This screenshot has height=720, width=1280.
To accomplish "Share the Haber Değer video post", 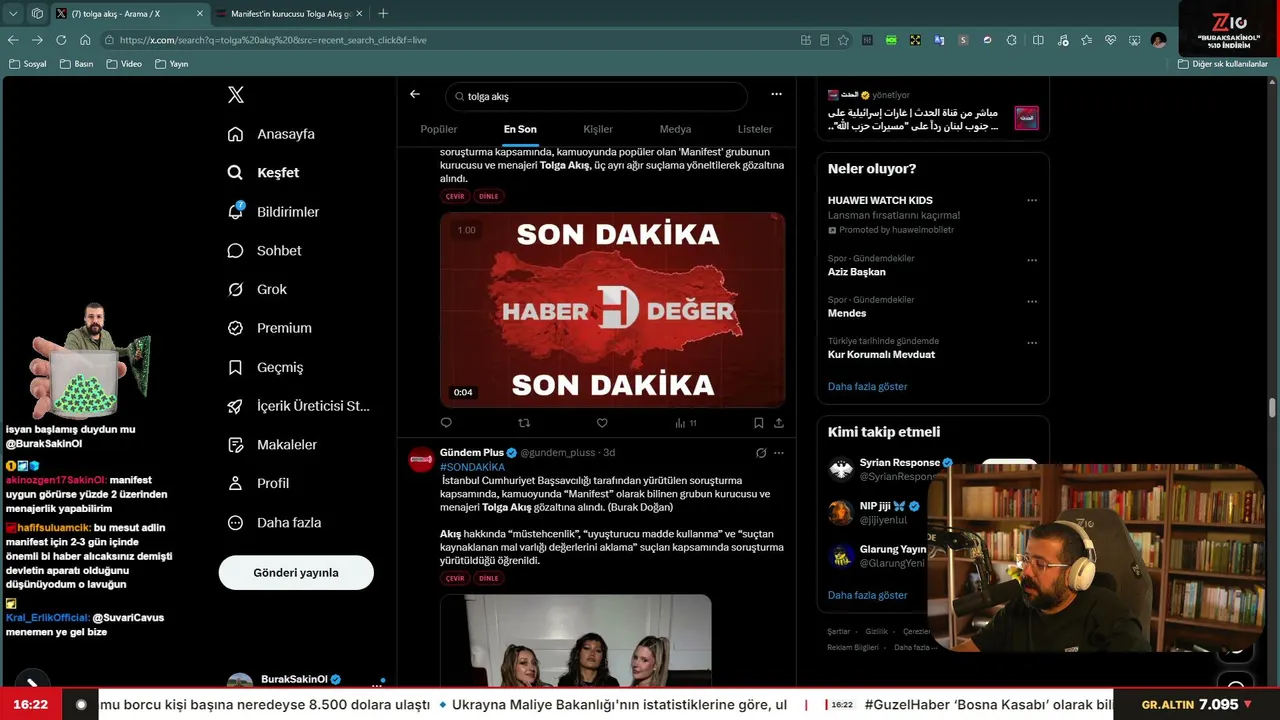I will tap(779, 423).
